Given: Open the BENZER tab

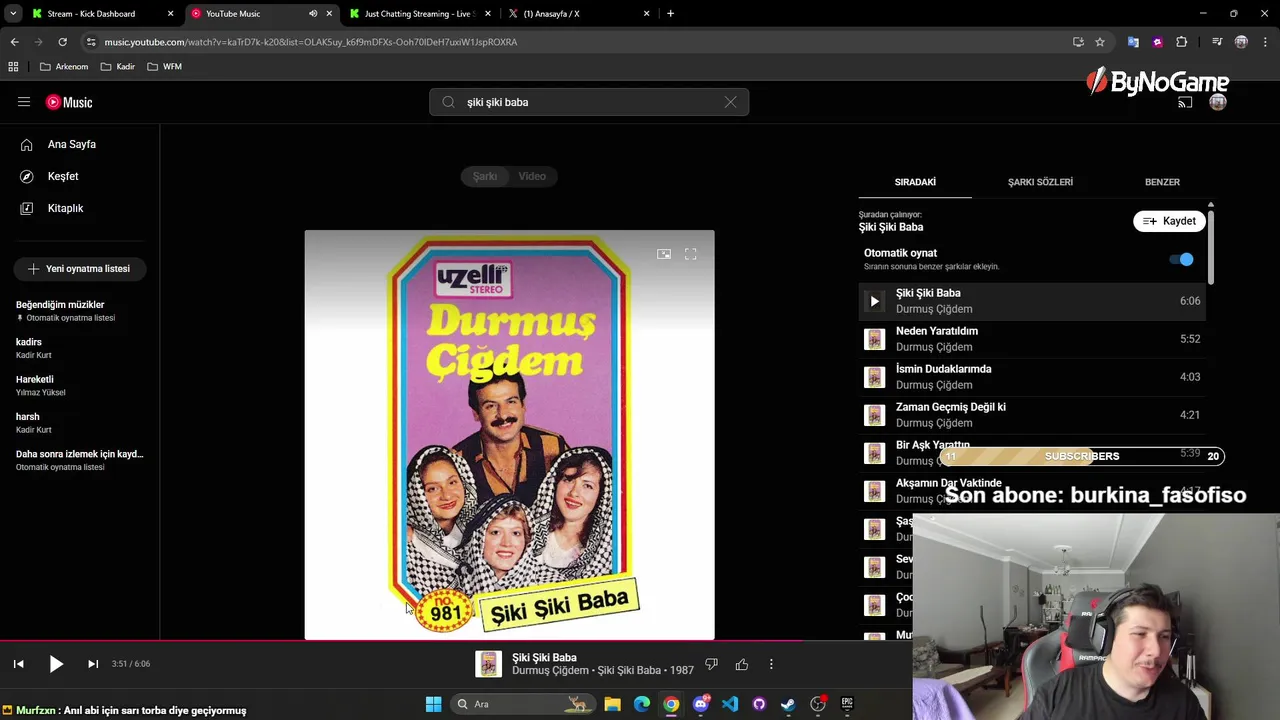Looking at the screenshot, I should click(1162, 182).
